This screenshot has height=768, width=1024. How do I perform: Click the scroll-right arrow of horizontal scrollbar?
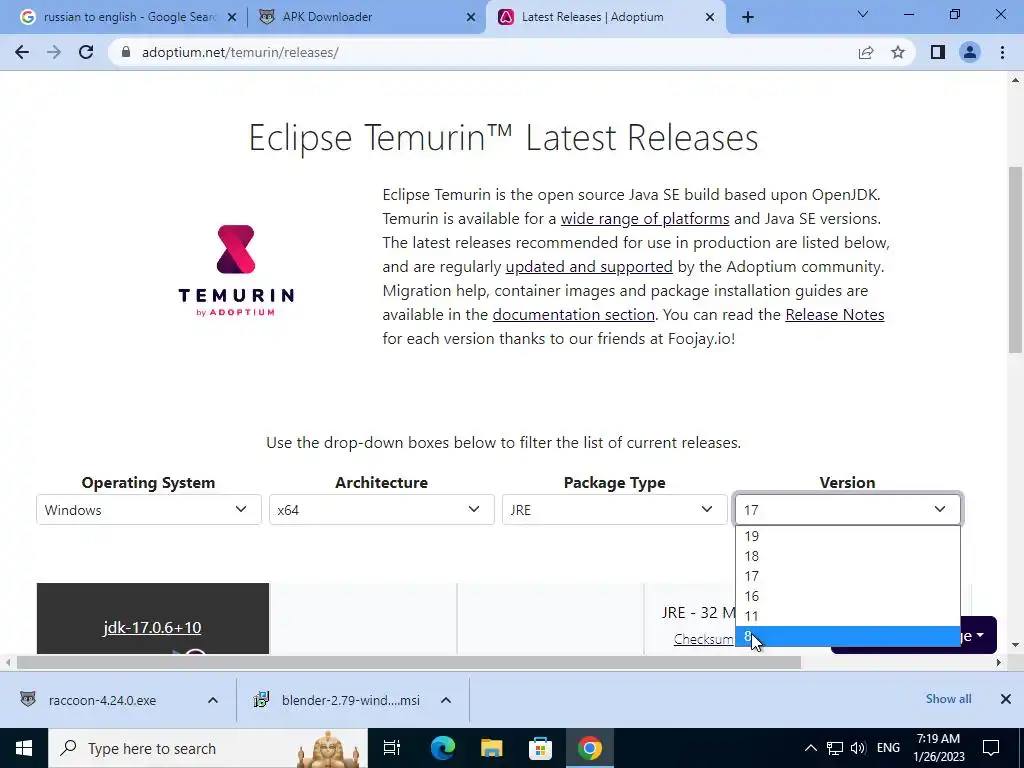(998, 662)
